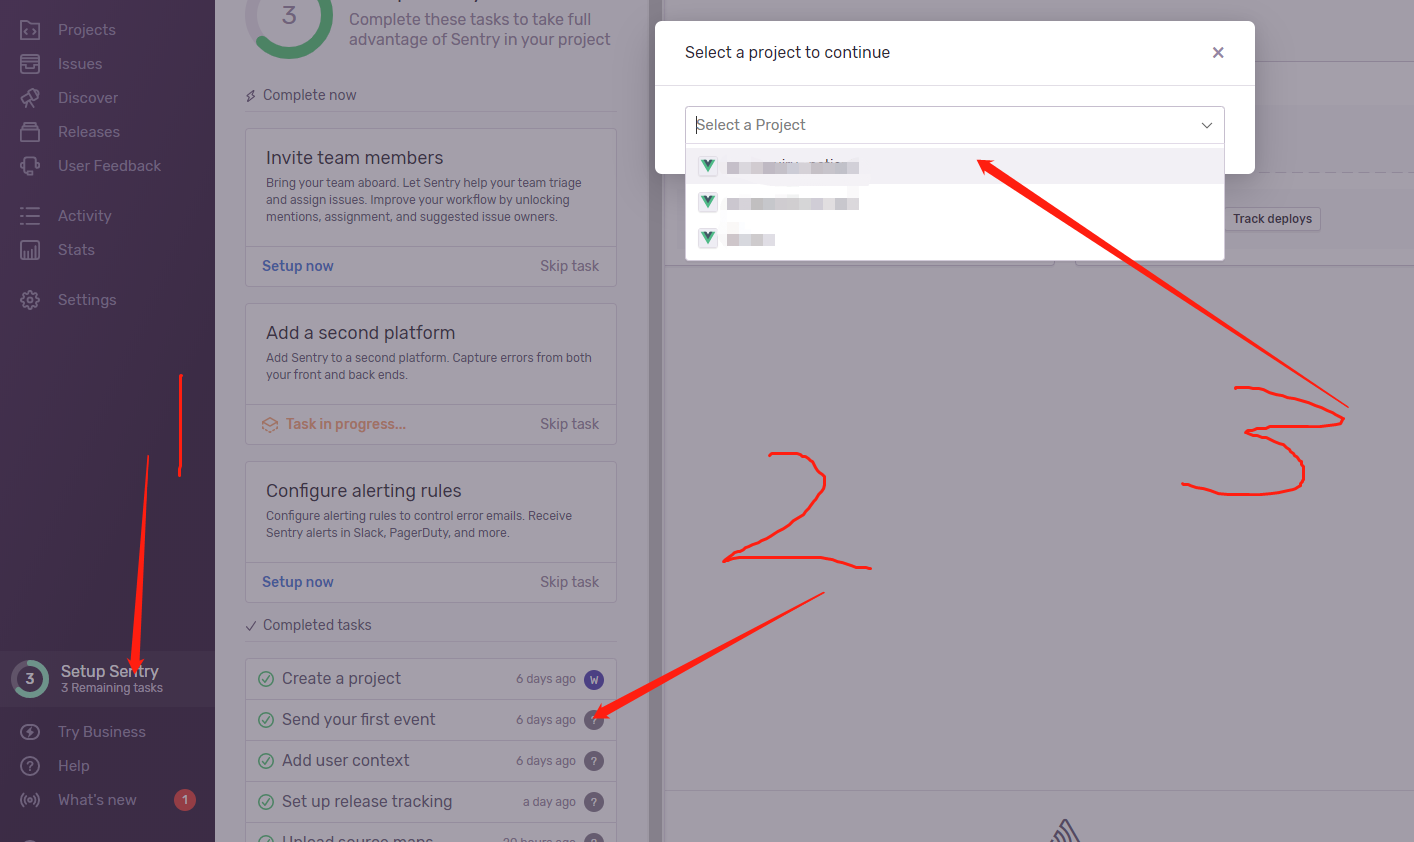Image resolution: width=1414 pixels, height=842 pixels.
Task: Click Invite team members heading
Action: pos(354,158)
